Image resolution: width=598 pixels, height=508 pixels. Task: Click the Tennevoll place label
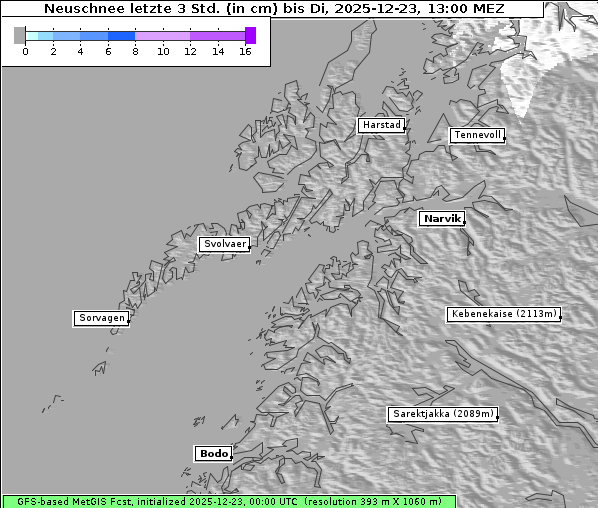point(477,135)
